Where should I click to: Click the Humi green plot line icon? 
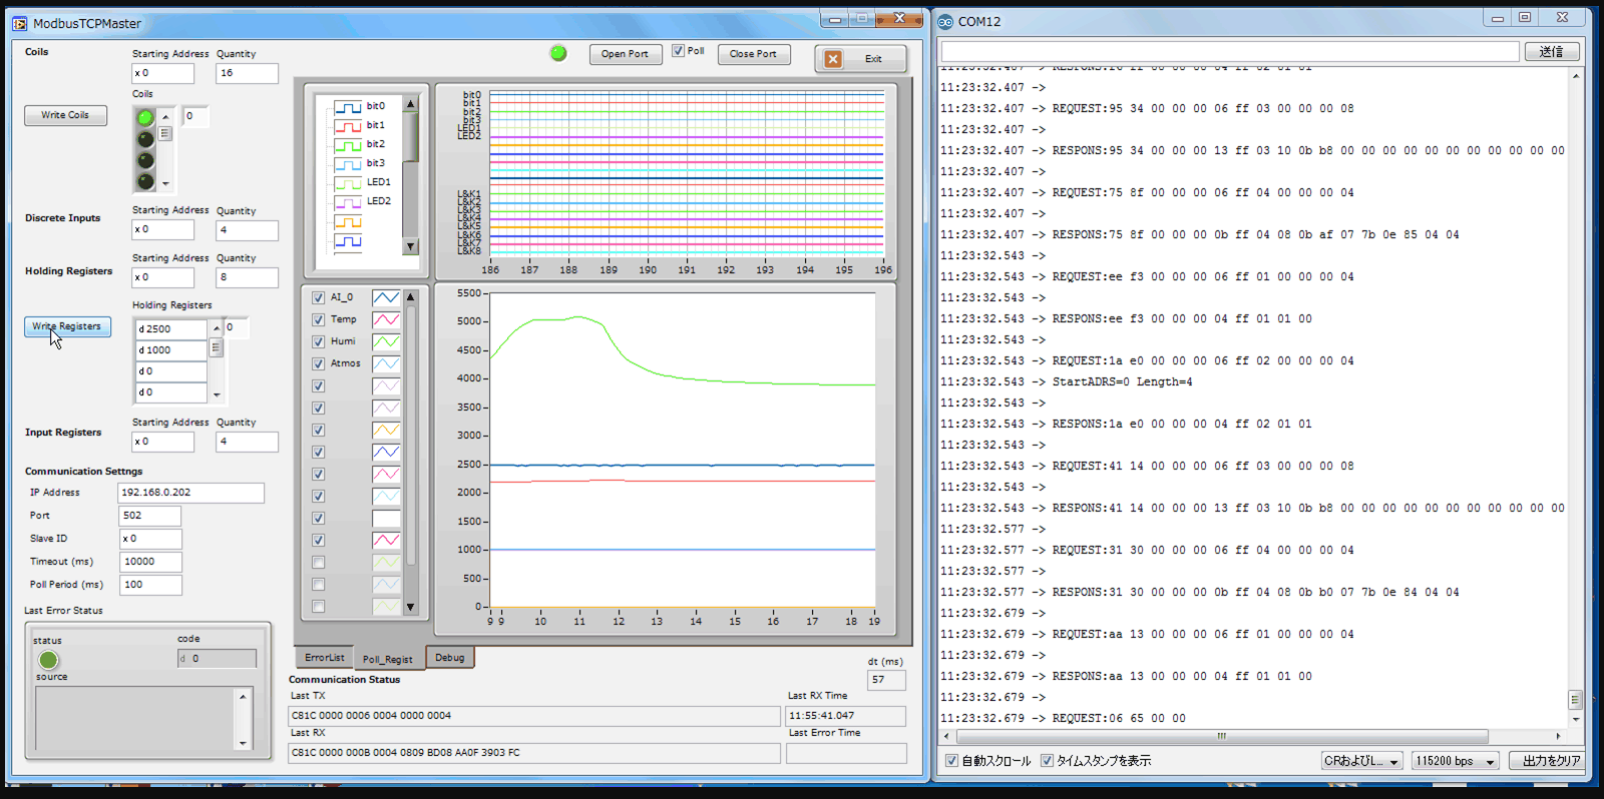[386, 342]
